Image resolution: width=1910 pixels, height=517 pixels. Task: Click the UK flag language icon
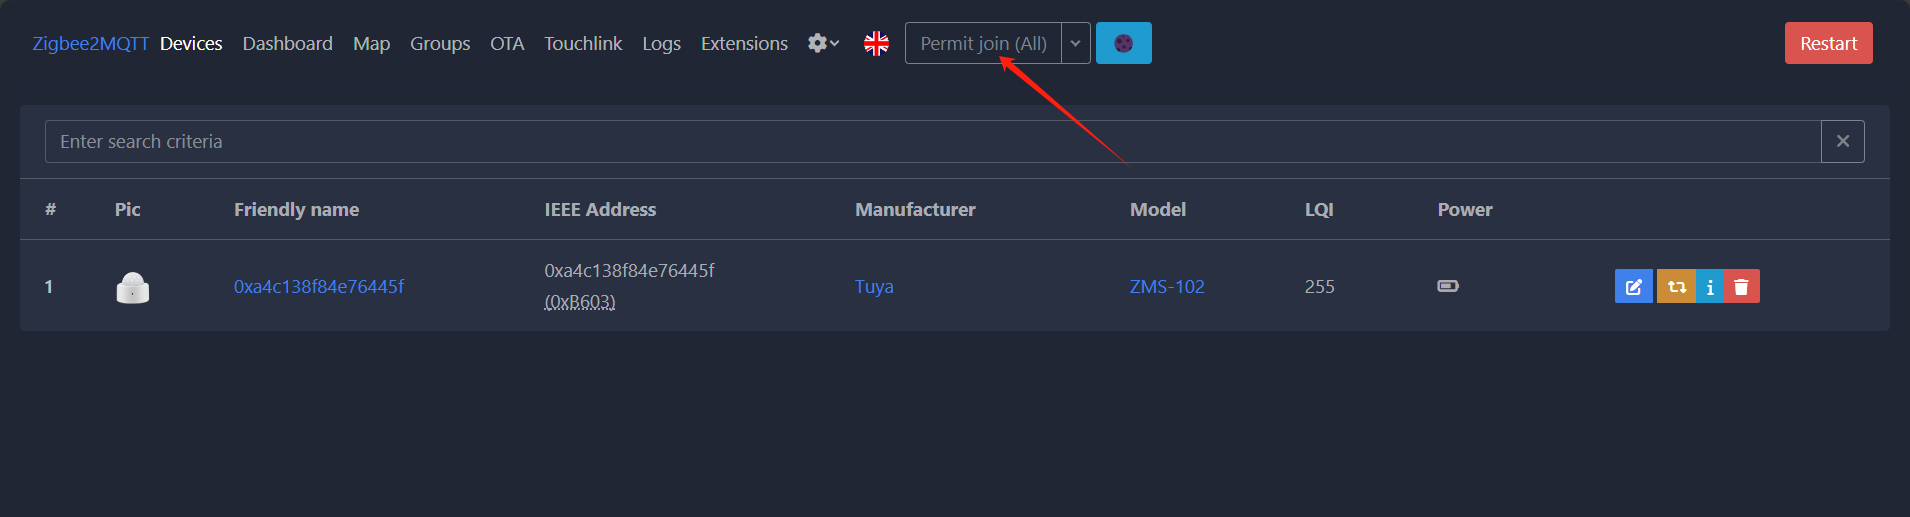[876, 43]
